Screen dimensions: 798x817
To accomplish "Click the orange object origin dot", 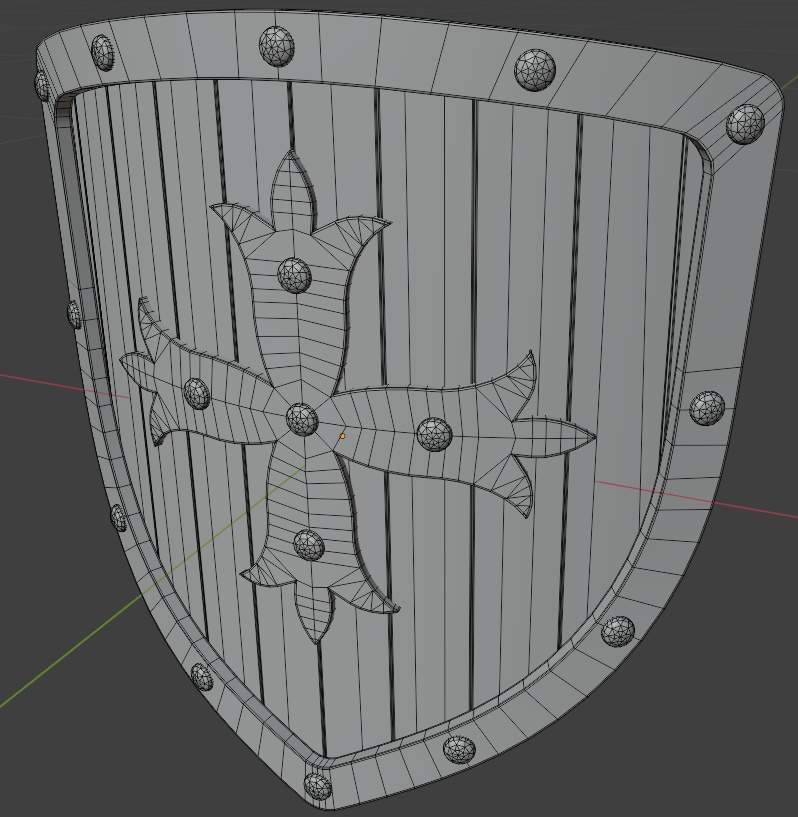I will 342,436.
